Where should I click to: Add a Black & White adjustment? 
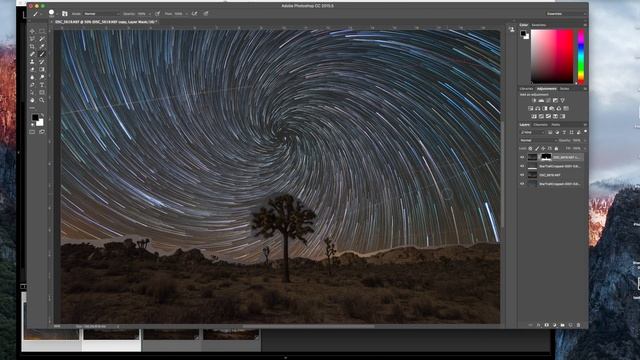pyautogui.click(x=544, y=109)
